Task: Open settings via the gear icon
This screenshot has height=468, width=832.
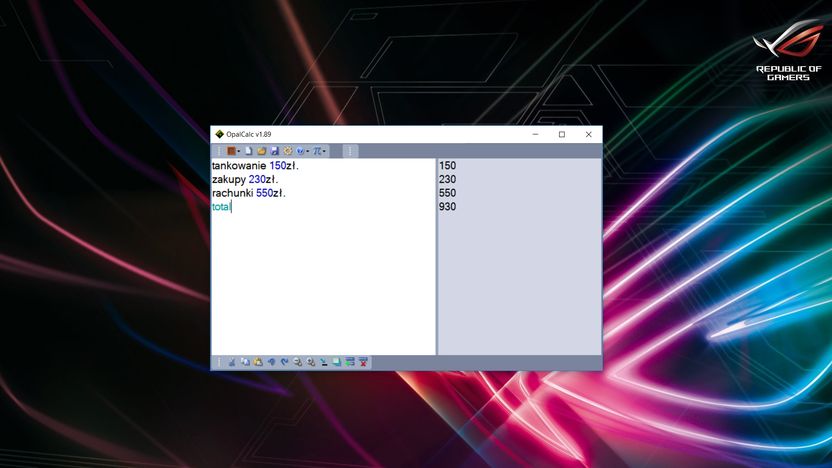Action: point(288,151)
